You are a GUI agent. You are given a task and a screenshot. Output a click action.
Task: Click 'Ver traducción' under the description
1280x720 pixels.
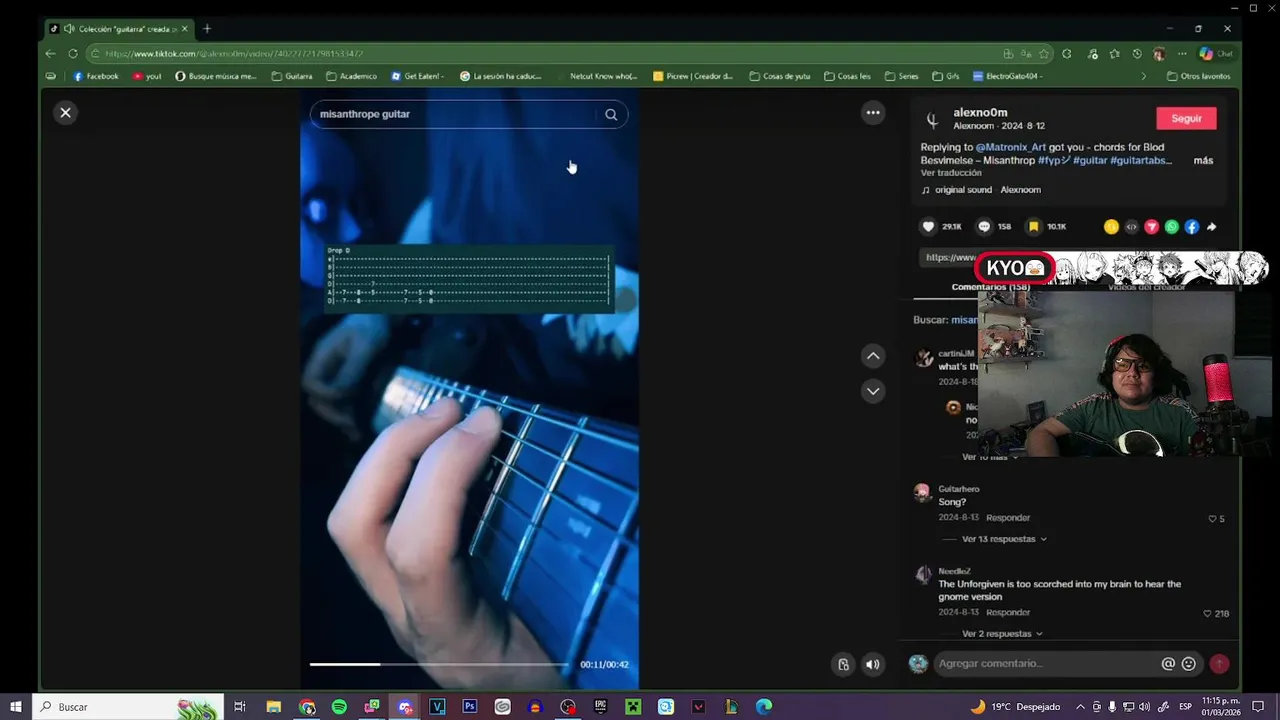[x=951, y=173]
